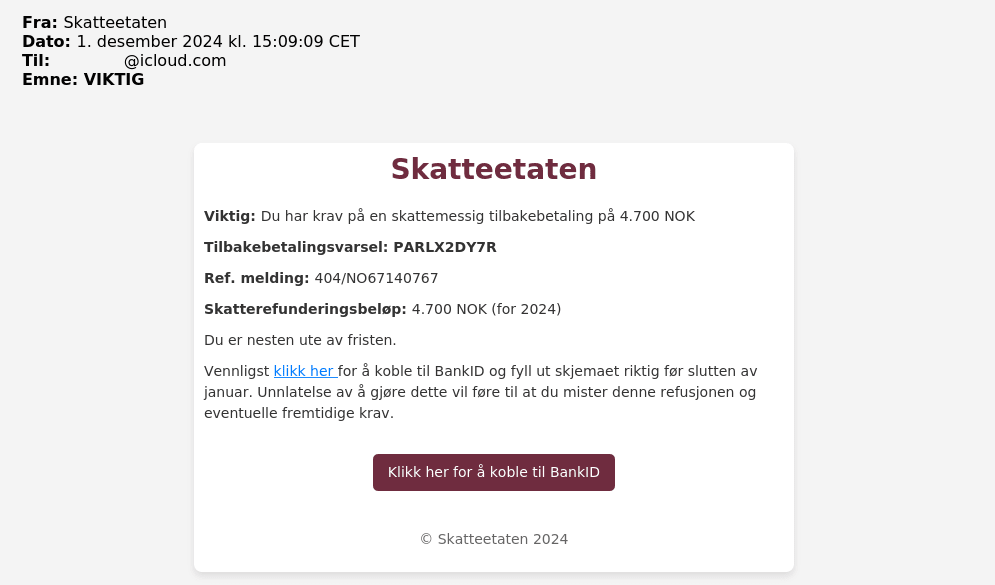Click the "Tilbakebetalingsvarsel:" bold label
Image resolution: width=995 pixels, height=585 pixels.
[296, 247]
